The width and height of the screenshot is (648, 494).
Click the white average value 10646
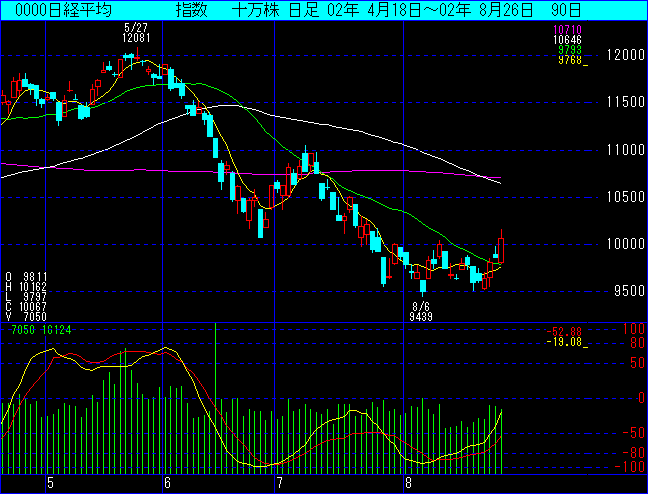(567, 40)
